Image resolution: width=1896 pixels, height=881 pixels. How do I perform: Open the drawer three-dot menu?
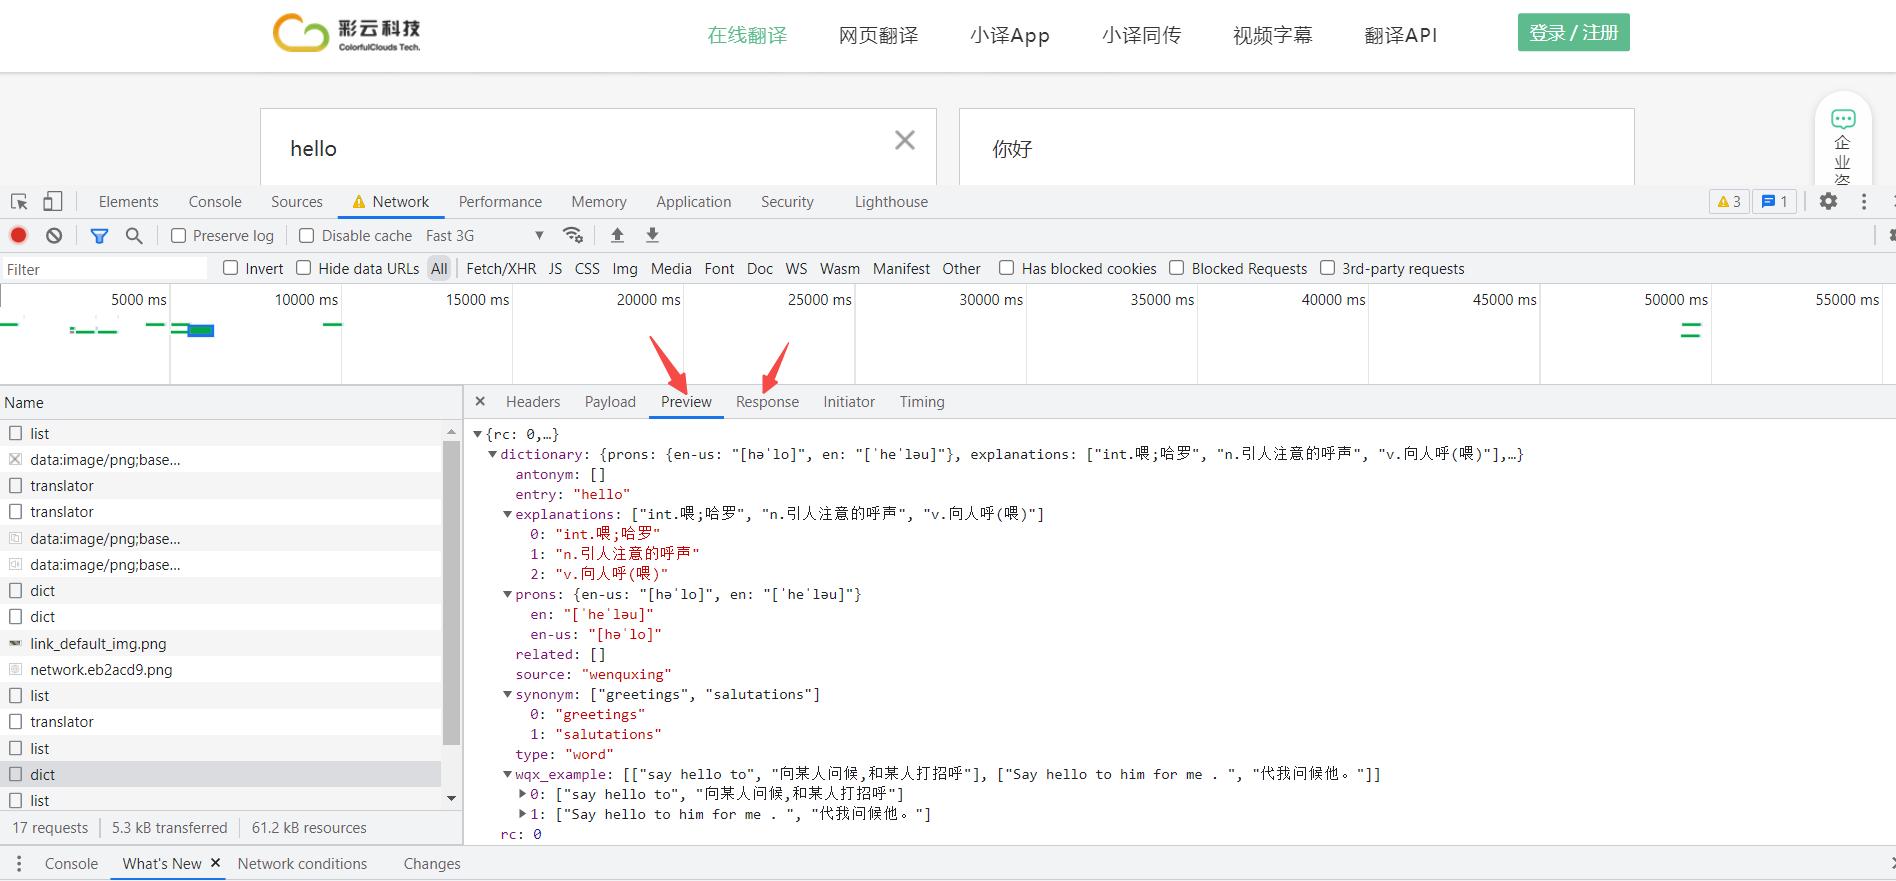tap(18, 863)
